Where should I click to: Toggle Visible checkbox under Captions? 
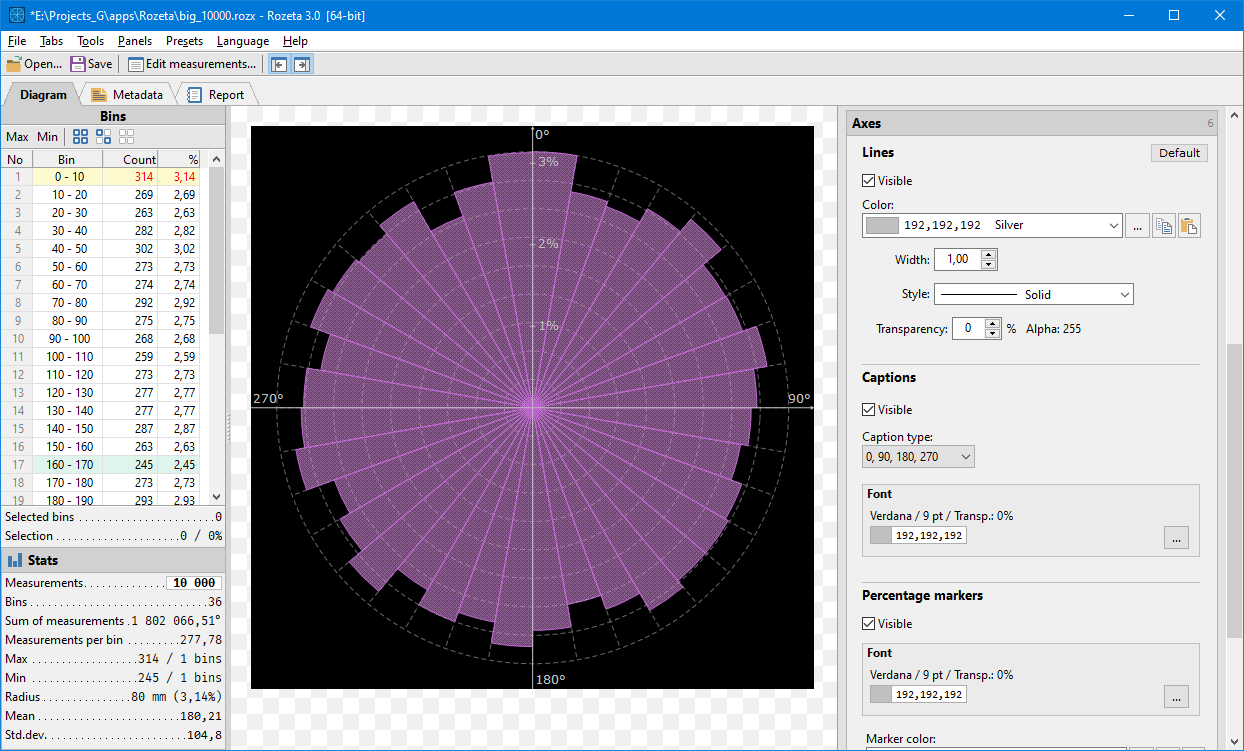pyautogui.click(x=869, y=410)
